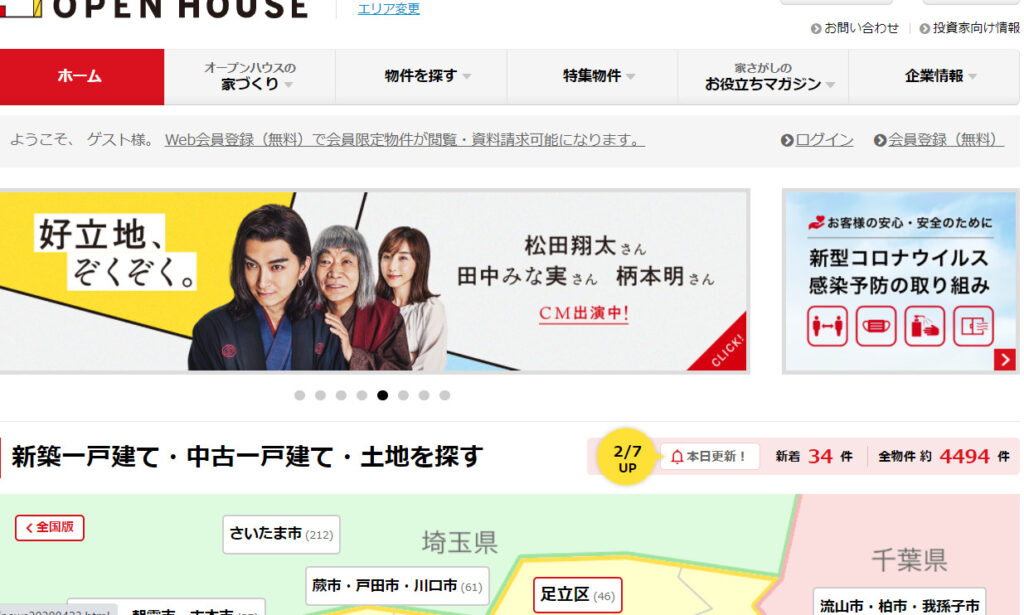Click the arrow icon next to ログイン
Viewport: 1024px width, 615px height.
pyautogui.click(x=787, y=141)
